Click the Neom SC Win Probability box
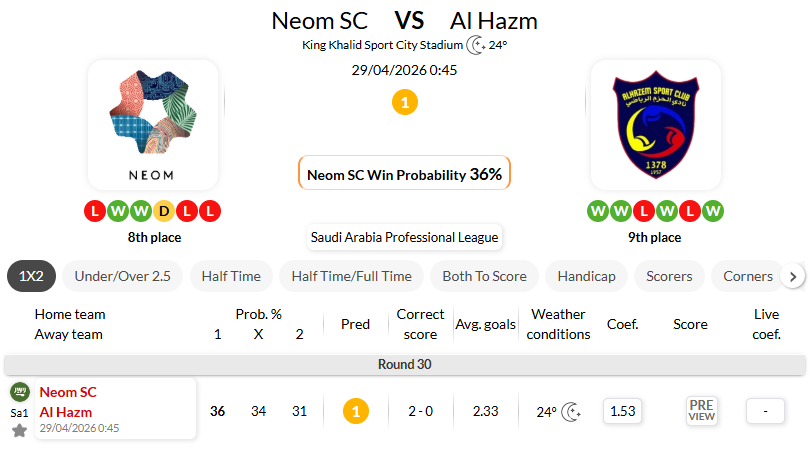 [404, 173]
